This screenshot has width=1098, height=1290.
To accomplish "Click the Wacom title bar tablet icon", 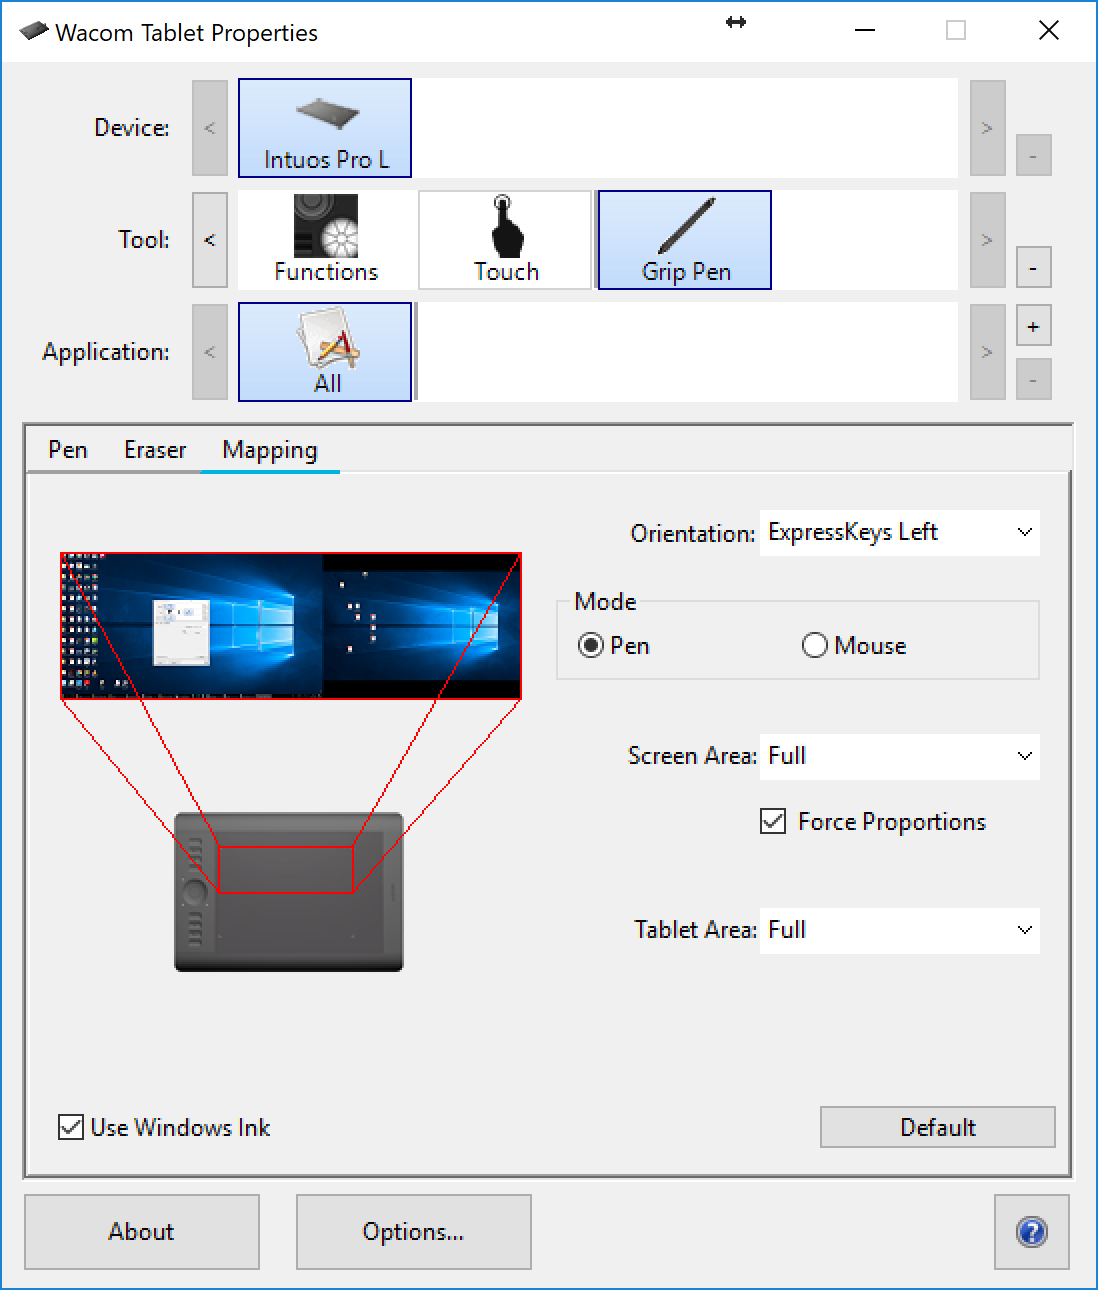I will [x=34, y=31].
